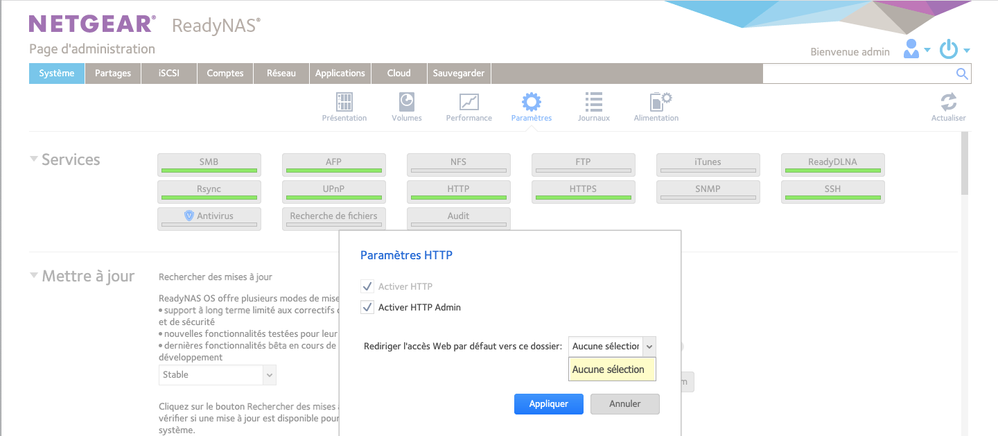Open the Alimentation power settings icon
Image resolution: width=998 pixels, height=436 pixels.
coord(659,102)
